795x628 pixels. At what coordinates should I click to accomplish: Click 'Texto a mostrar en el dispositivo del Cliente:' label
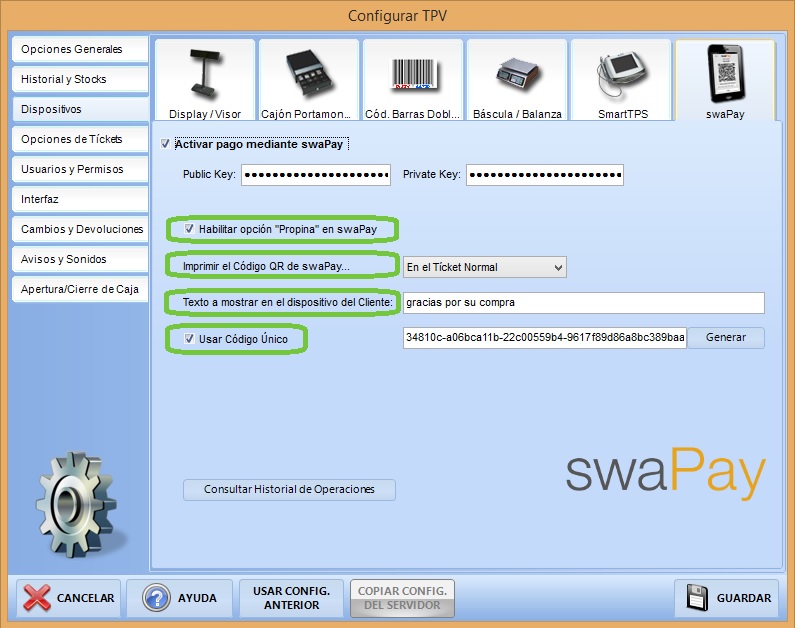(287, 302)
